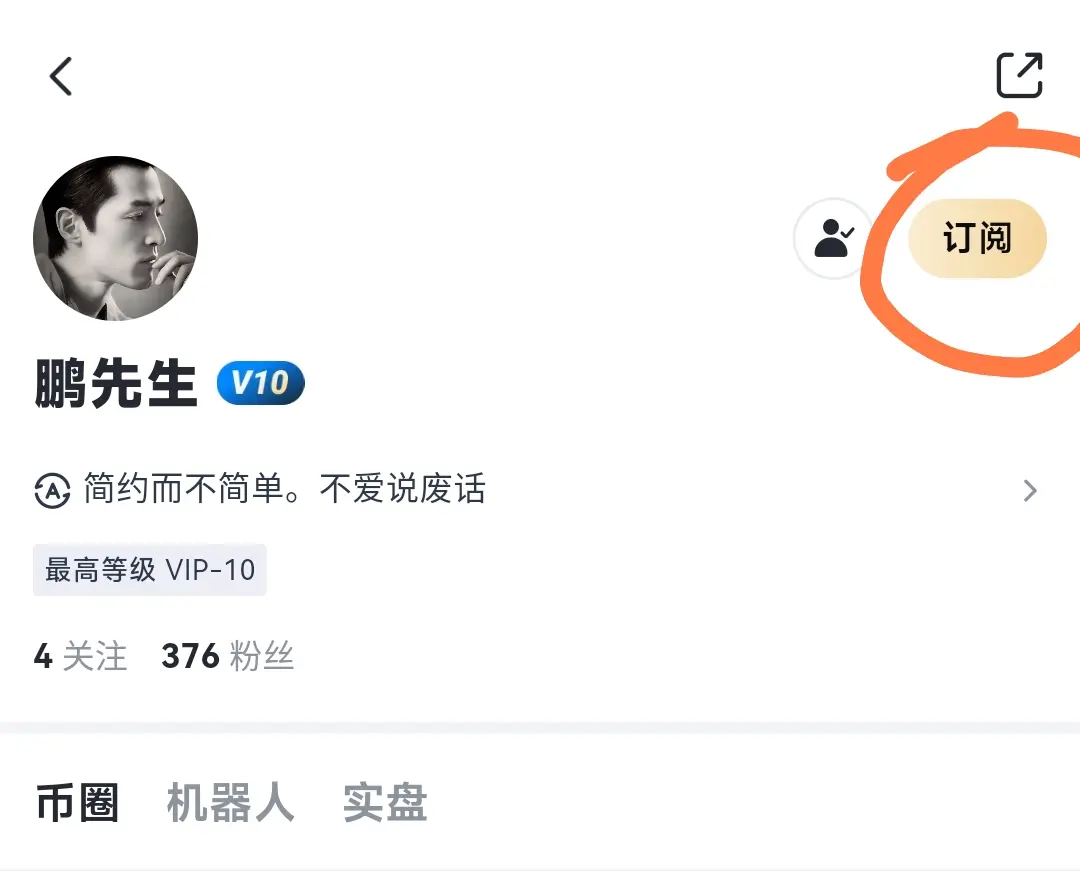Expand bio with right chevron

tap(1030, 490)
